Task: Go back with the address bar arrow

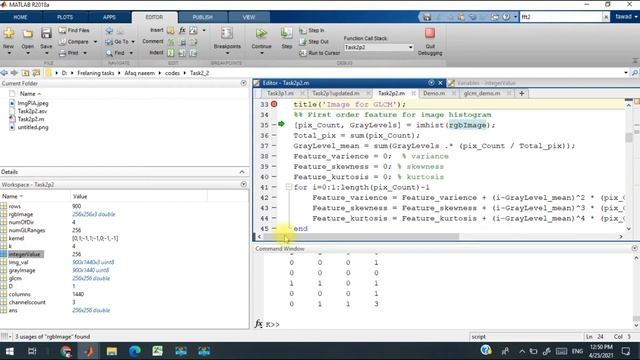Action: point(4,73)
